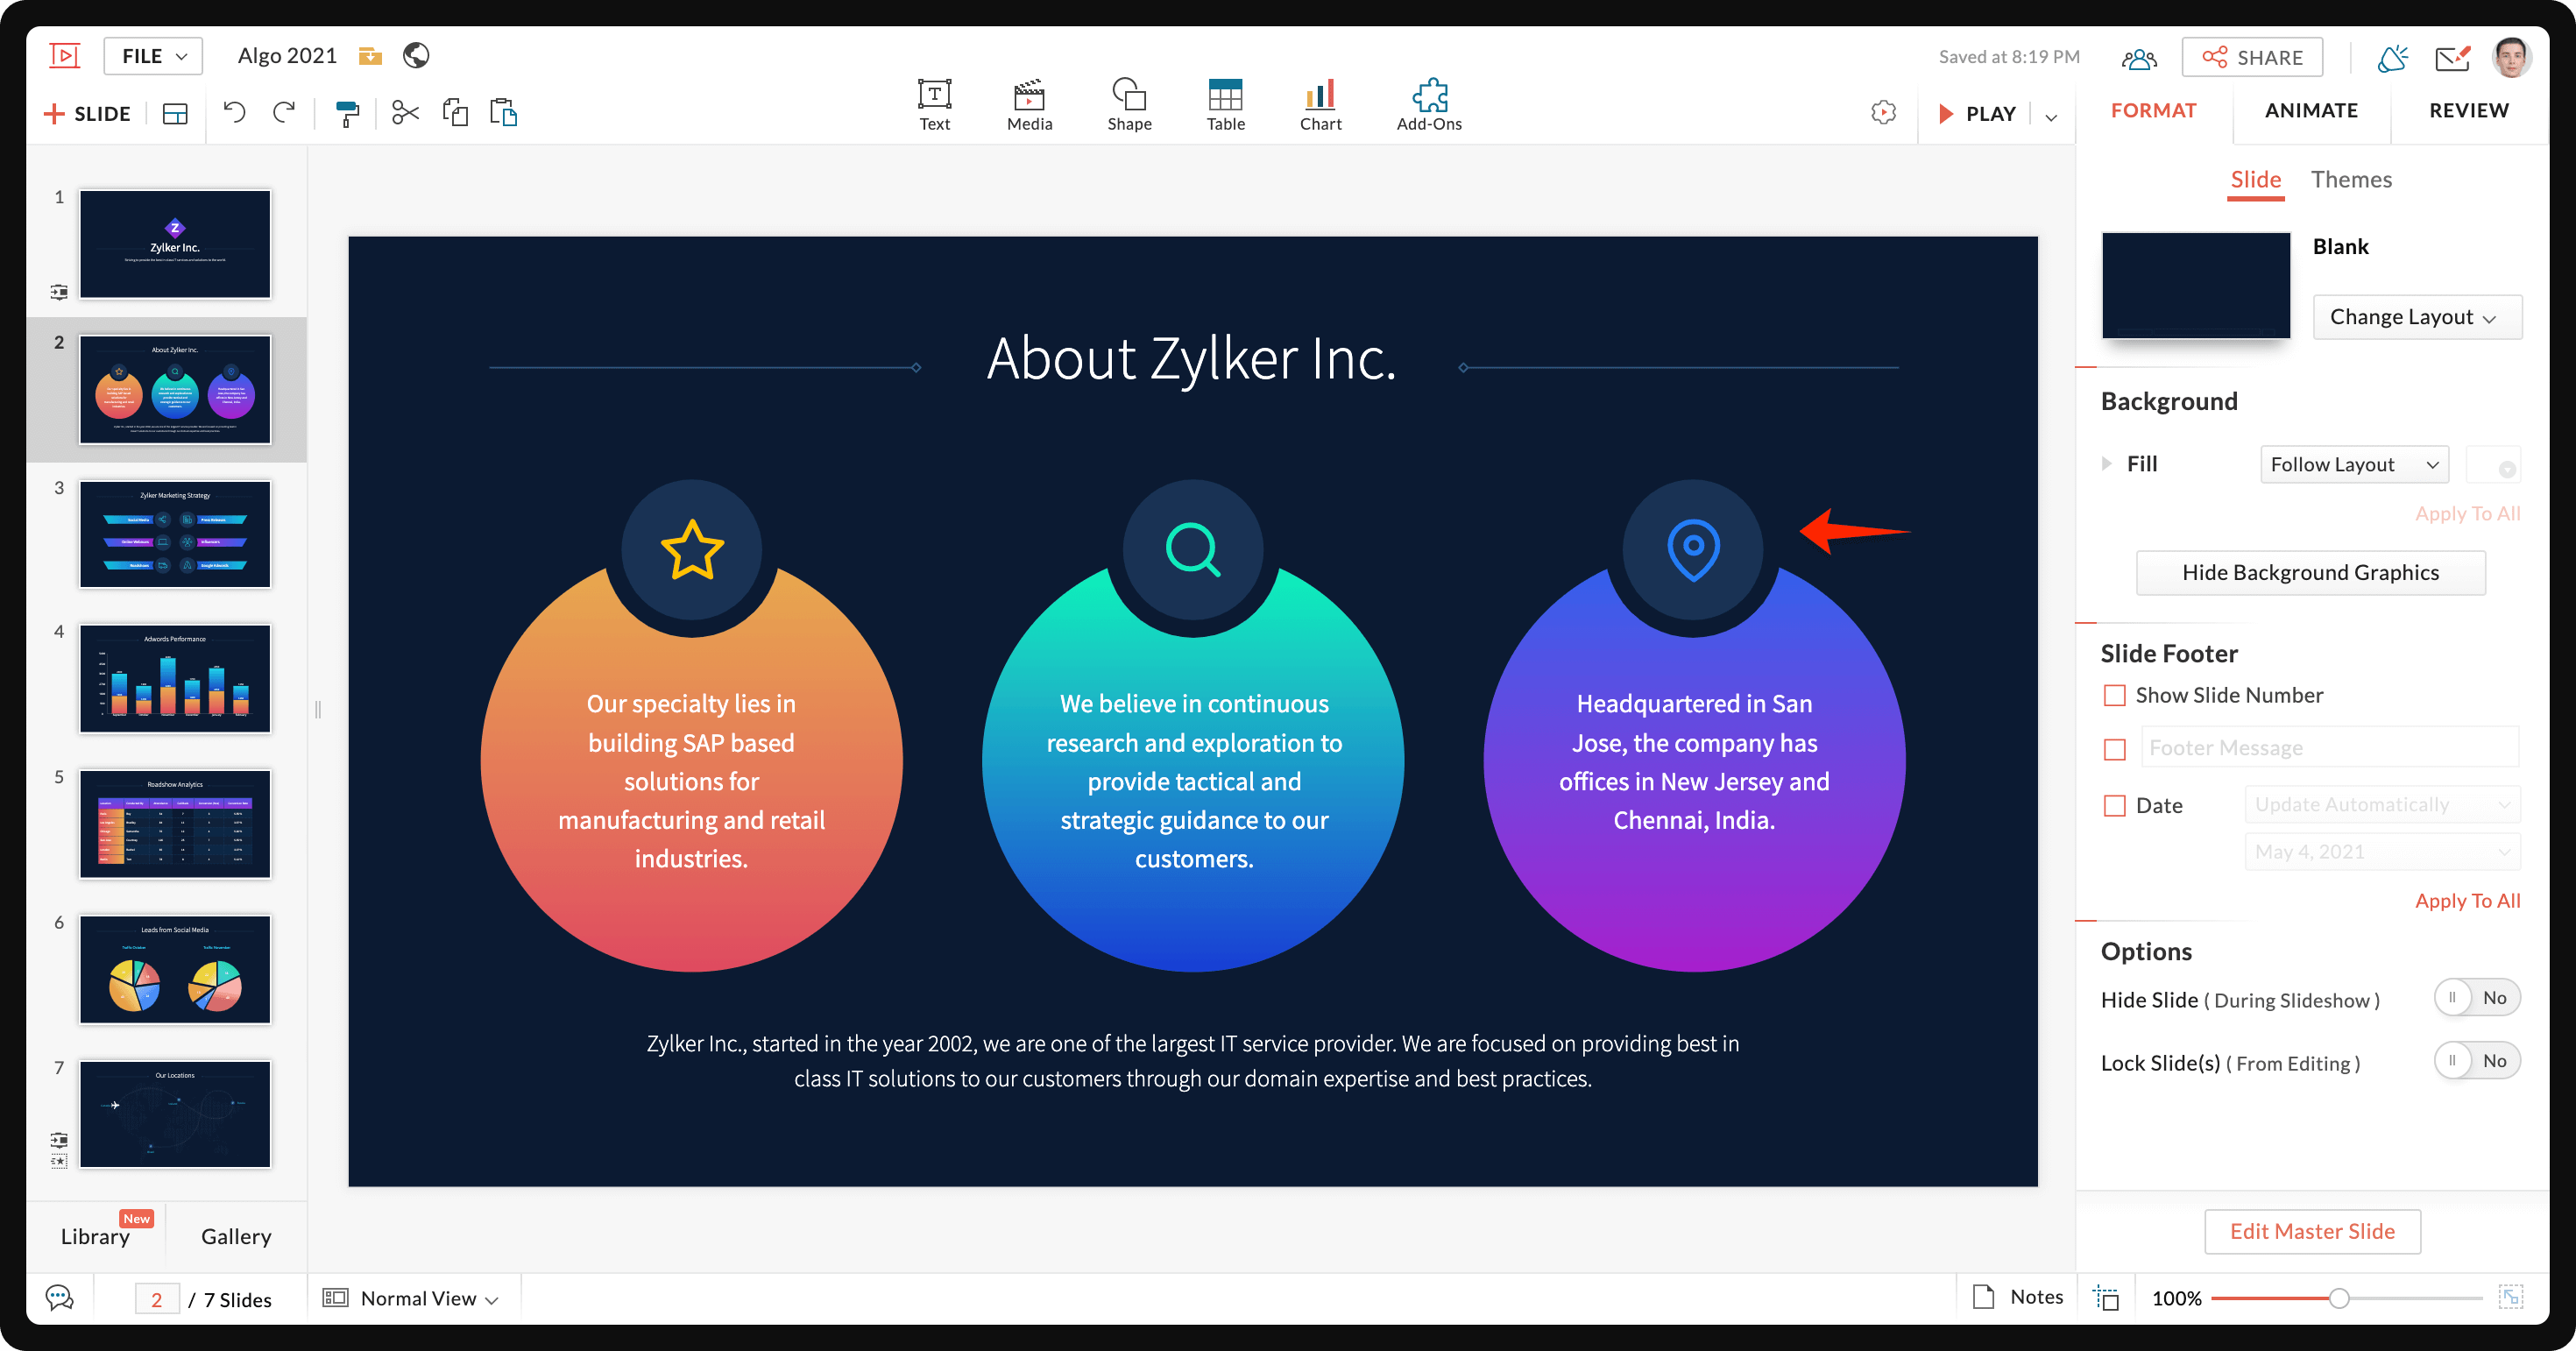Image resolution: width=2576 pixels, height=1351 pixels.
Task: Click the Edit Master Slide button
Action: [x=2311, y=1231]
